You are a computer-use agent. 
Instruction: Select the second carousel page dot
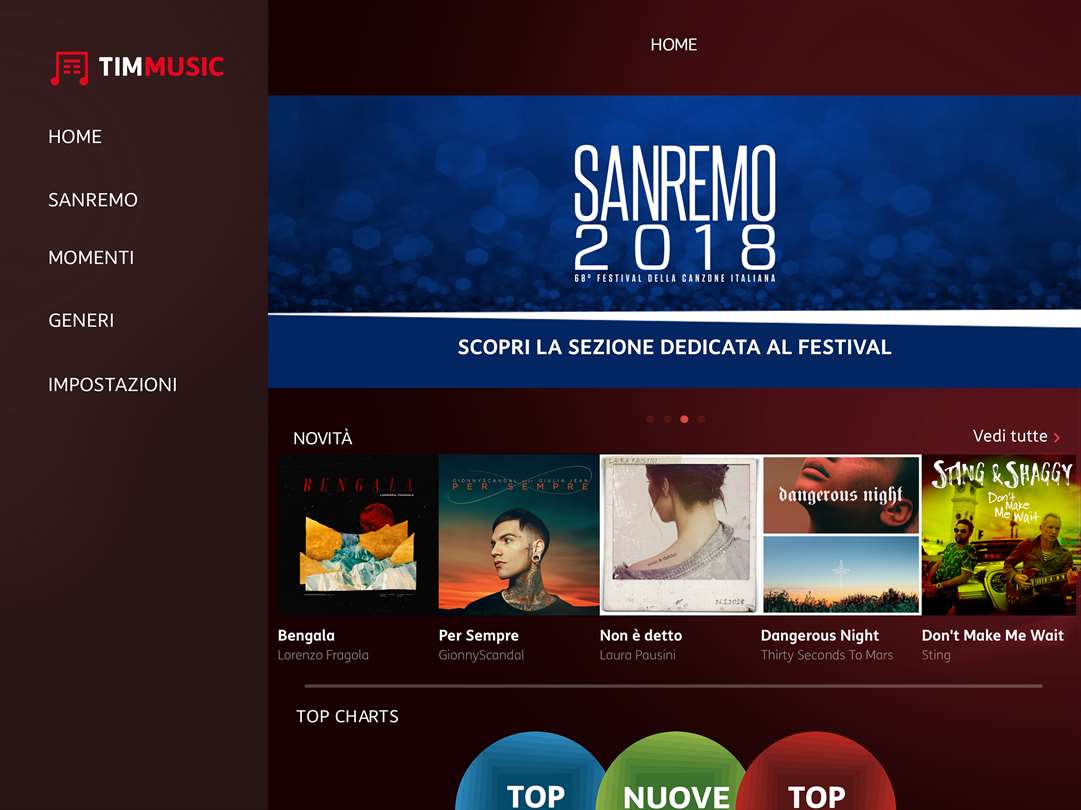[x=667, y=419]
